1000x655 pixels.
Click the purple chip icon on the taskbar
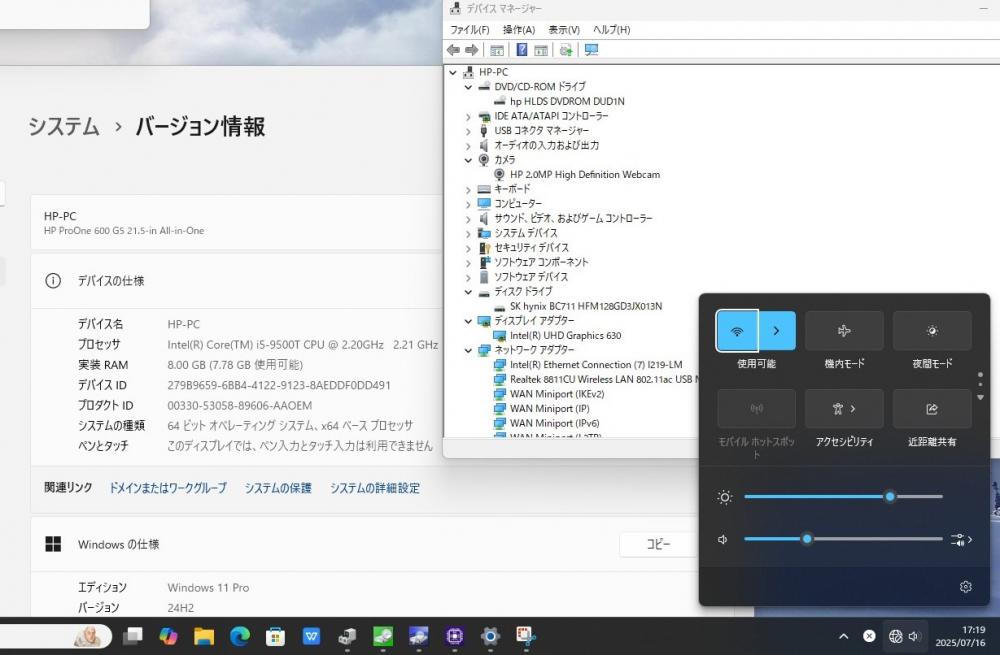[x=454, y=636]
